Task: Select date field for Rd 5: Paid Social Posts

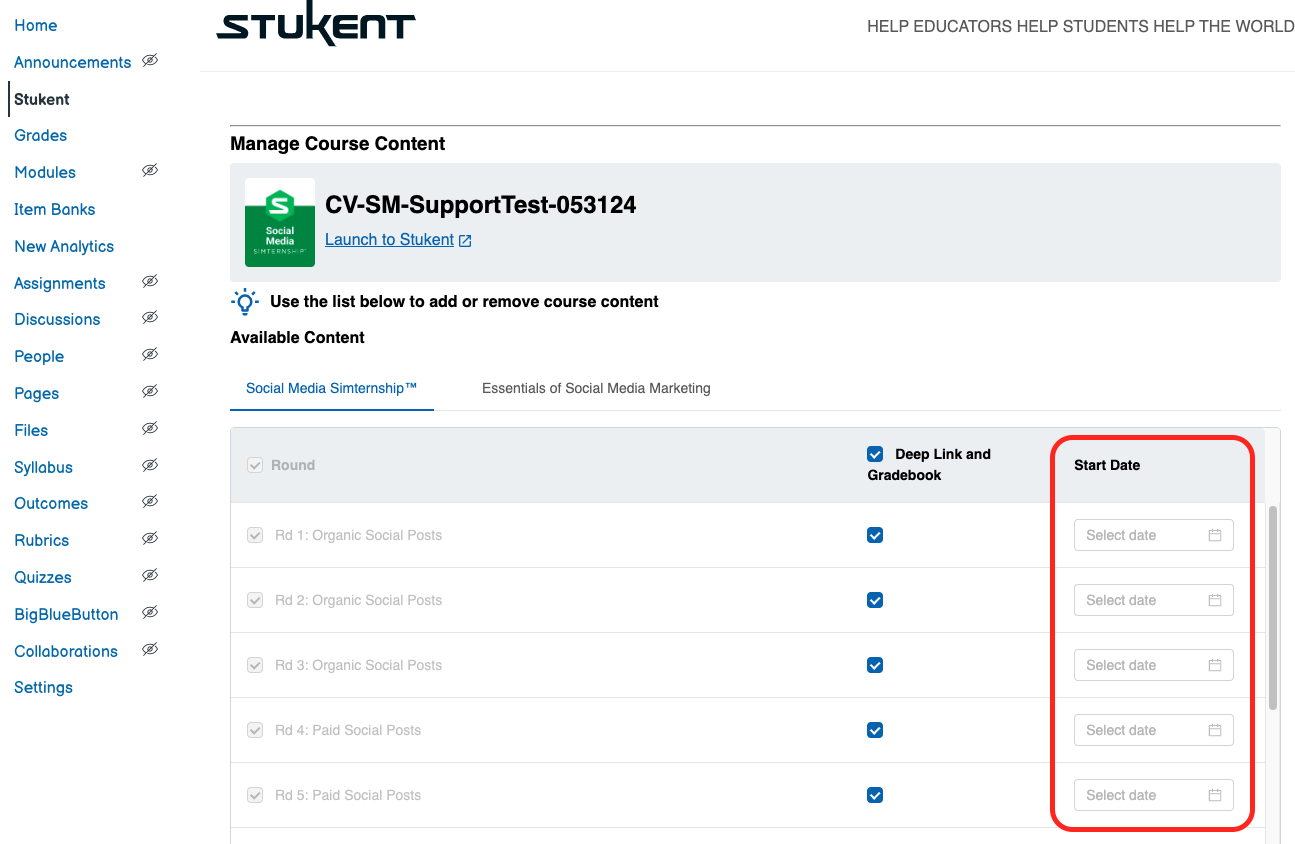Action: point(1154,795)
